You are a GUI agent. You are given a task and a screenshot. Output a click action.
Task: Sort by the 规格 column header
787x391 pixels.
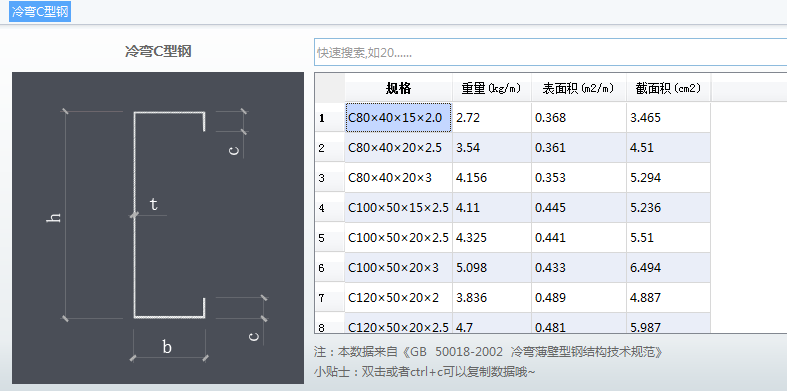(399, 88)
